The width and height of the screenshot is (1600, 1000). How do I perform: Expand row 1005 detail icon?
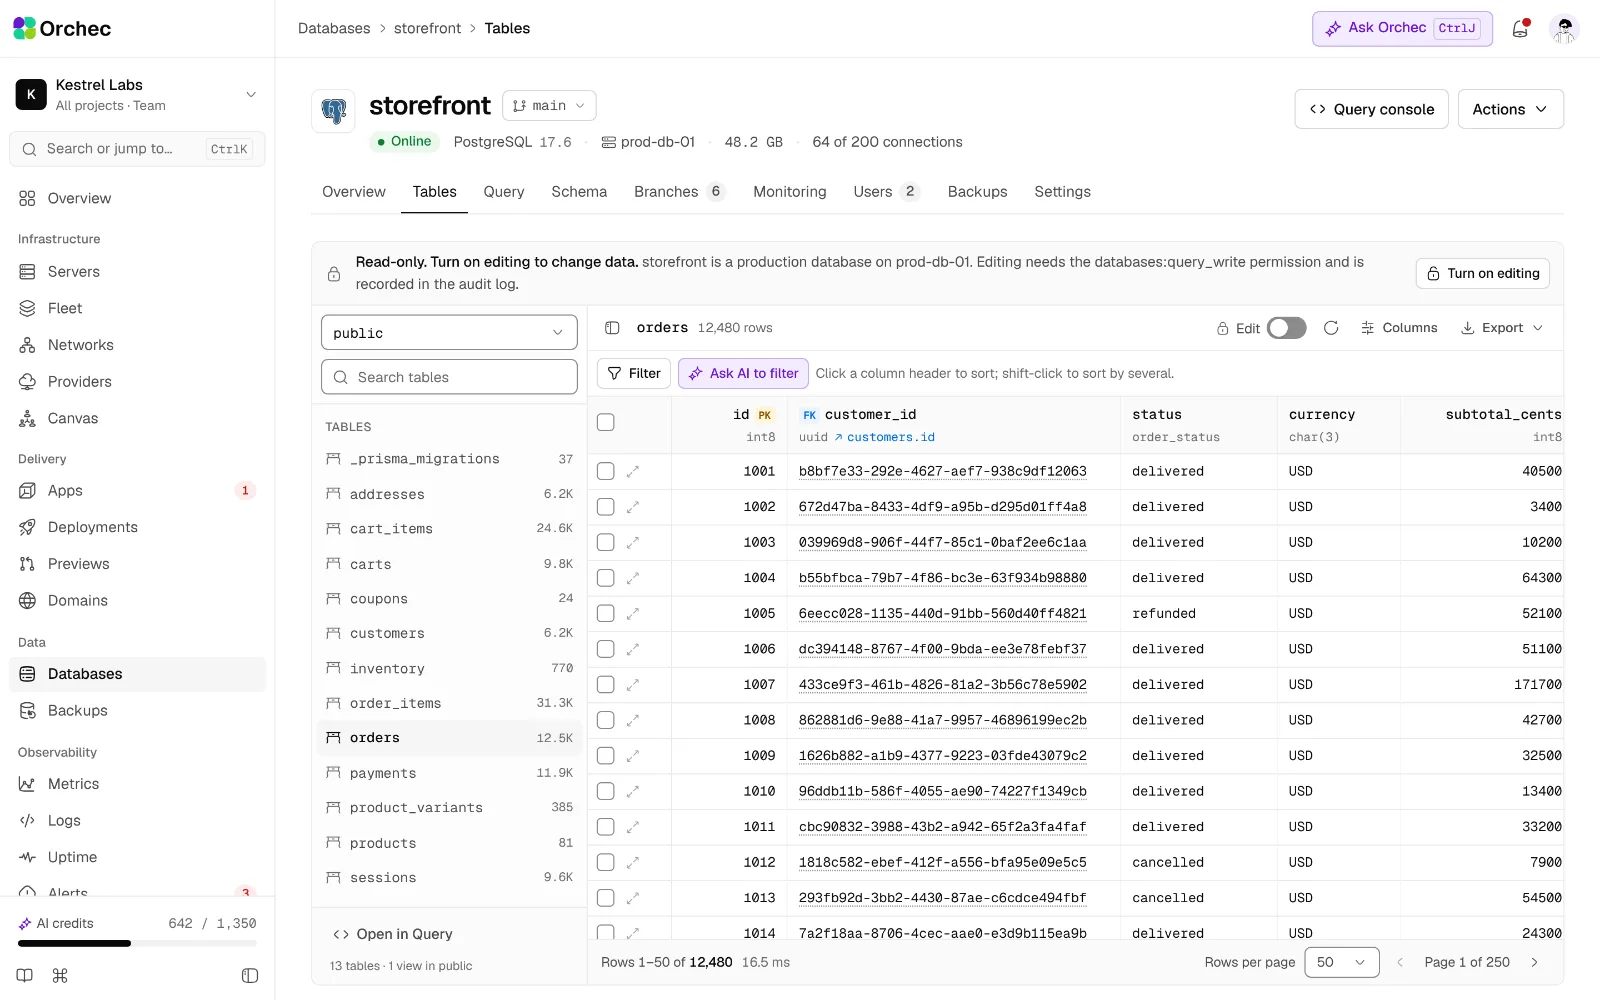[x=633, y=614]
